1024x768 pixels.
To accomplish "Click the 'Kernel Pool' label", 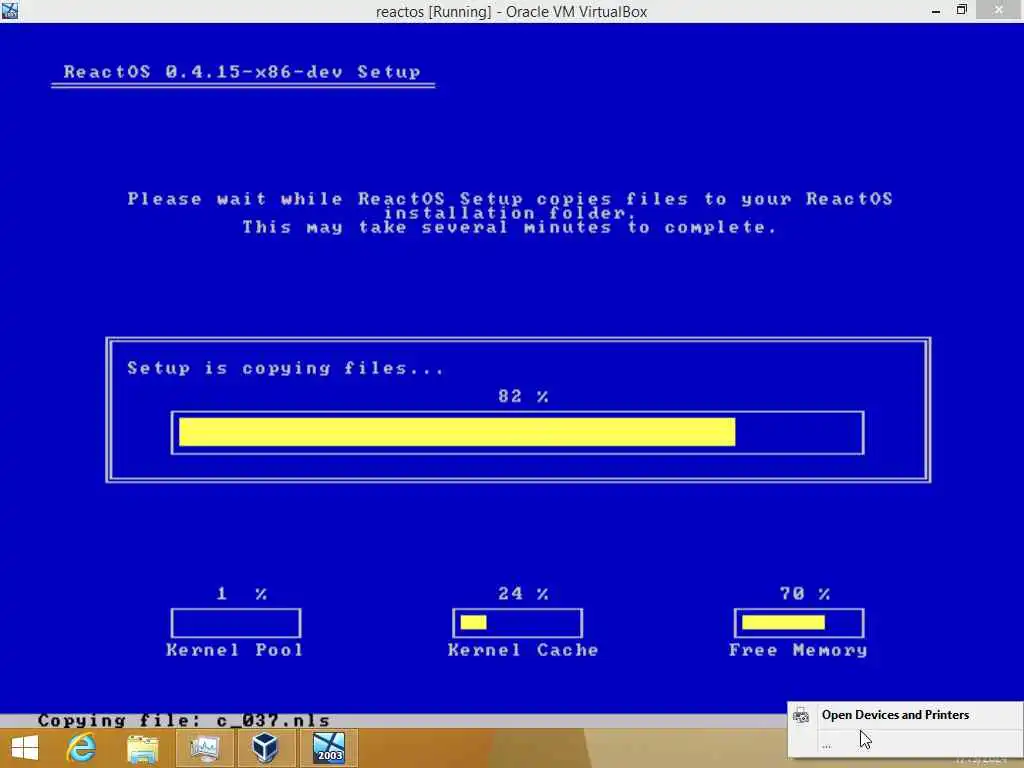I will coord(235,650).
